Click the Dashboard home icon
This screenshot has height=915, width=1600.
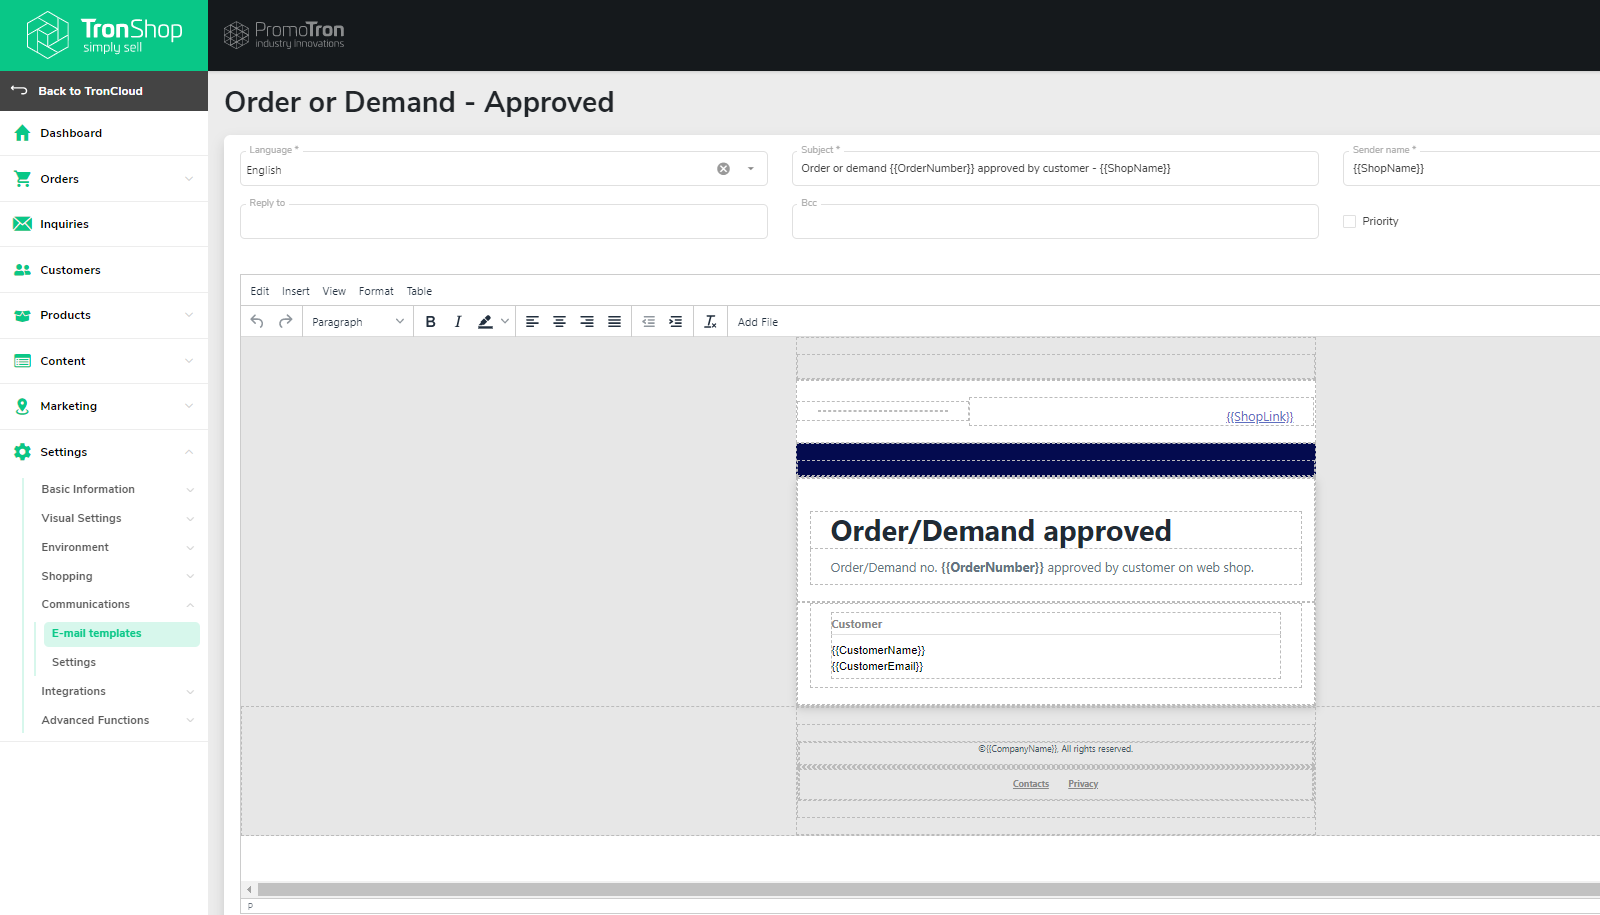pyautogui.click(x=22, y=133)
